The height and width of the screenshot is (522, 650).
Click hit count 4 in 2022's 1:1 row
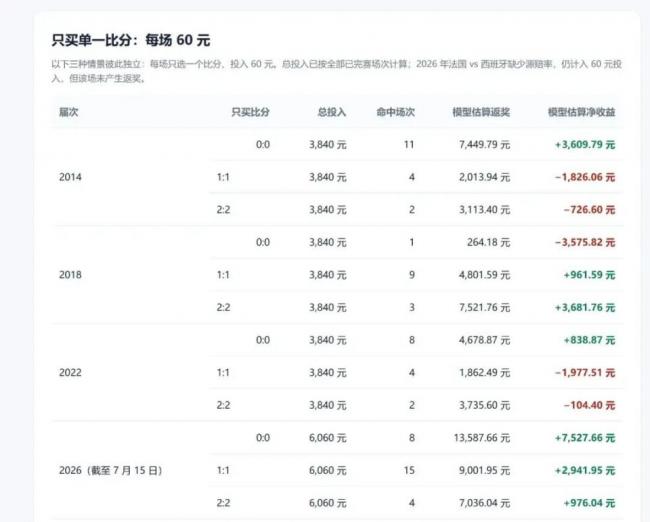[x=412, y=372]
